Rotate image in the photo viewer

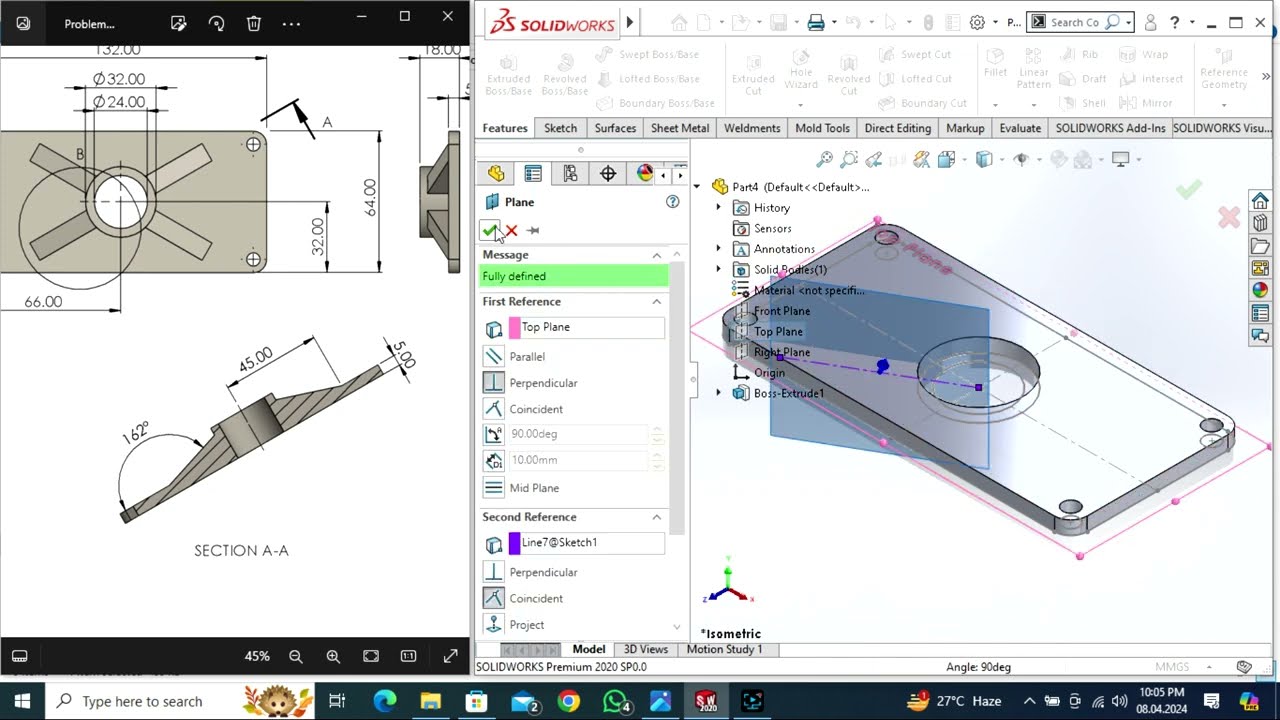216,23
